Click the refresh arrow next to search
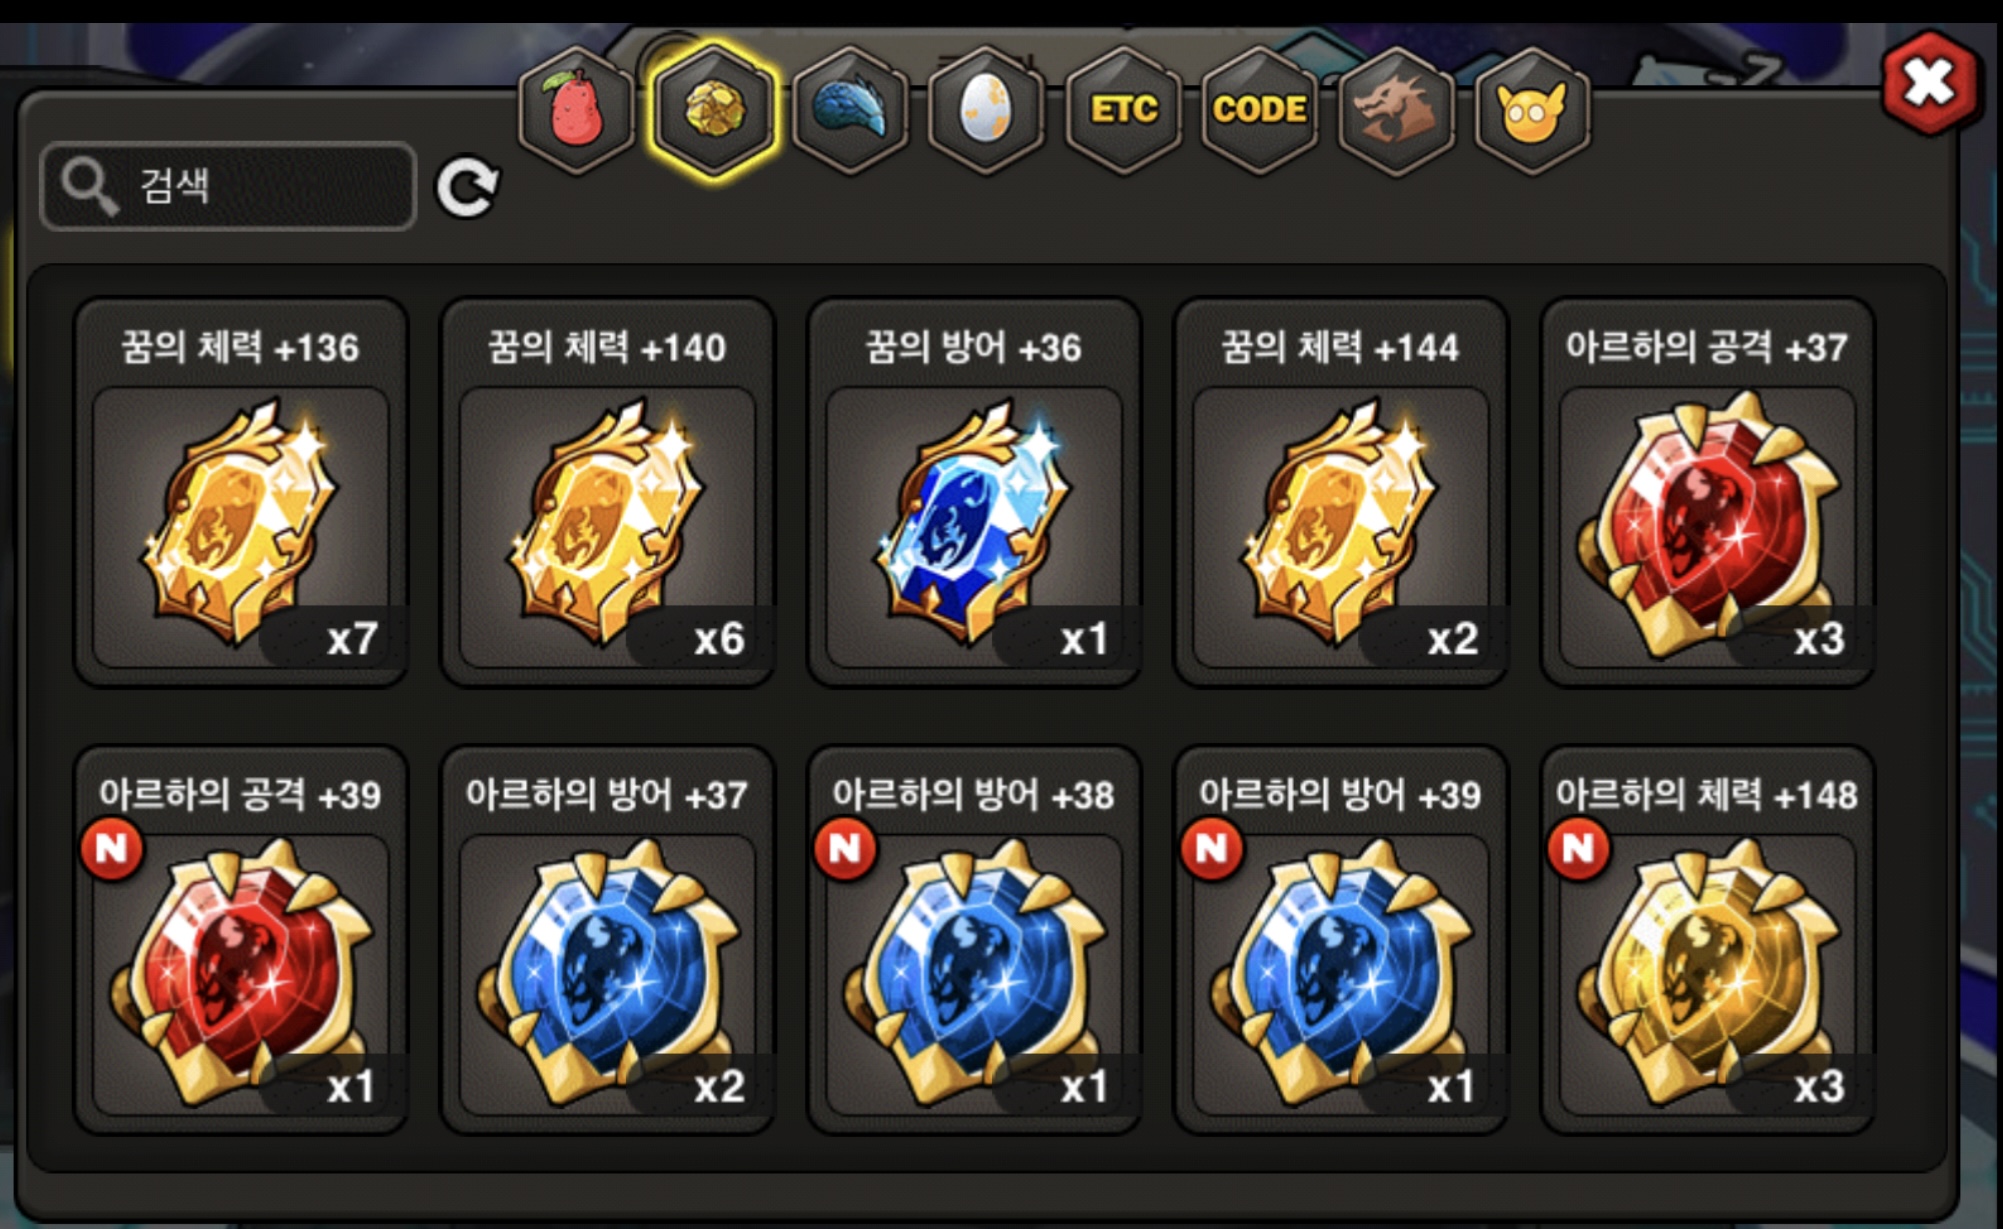Viewport: 2003px width, 1229px height. coord(467,186)
